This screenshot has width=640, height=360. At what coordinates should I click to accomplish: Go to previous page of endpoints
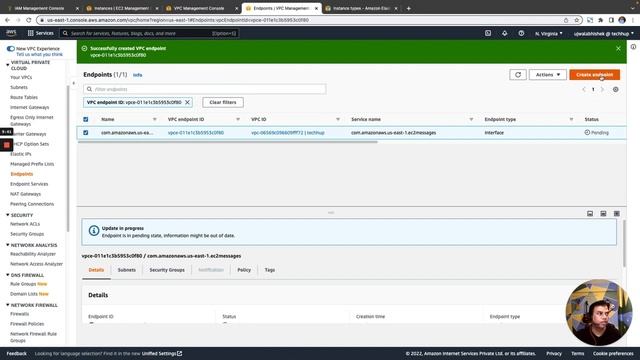pyautogui.click(x=584, y=89)
